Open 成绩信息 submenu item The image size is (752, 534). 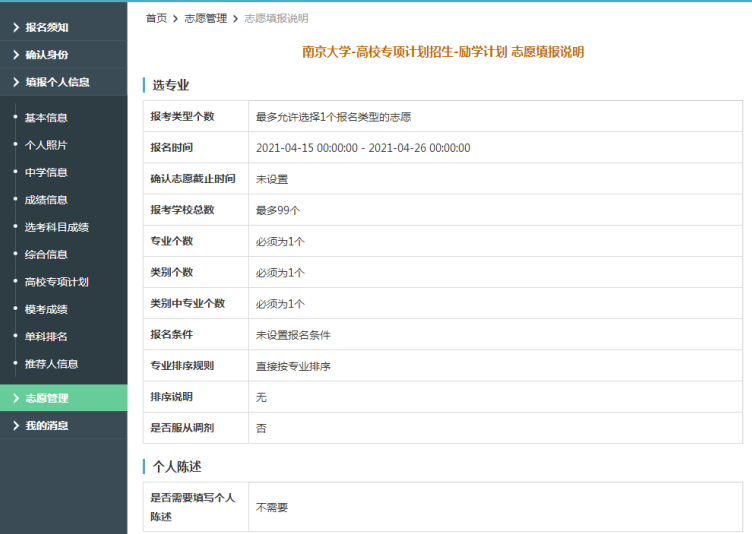pos(46,200)
